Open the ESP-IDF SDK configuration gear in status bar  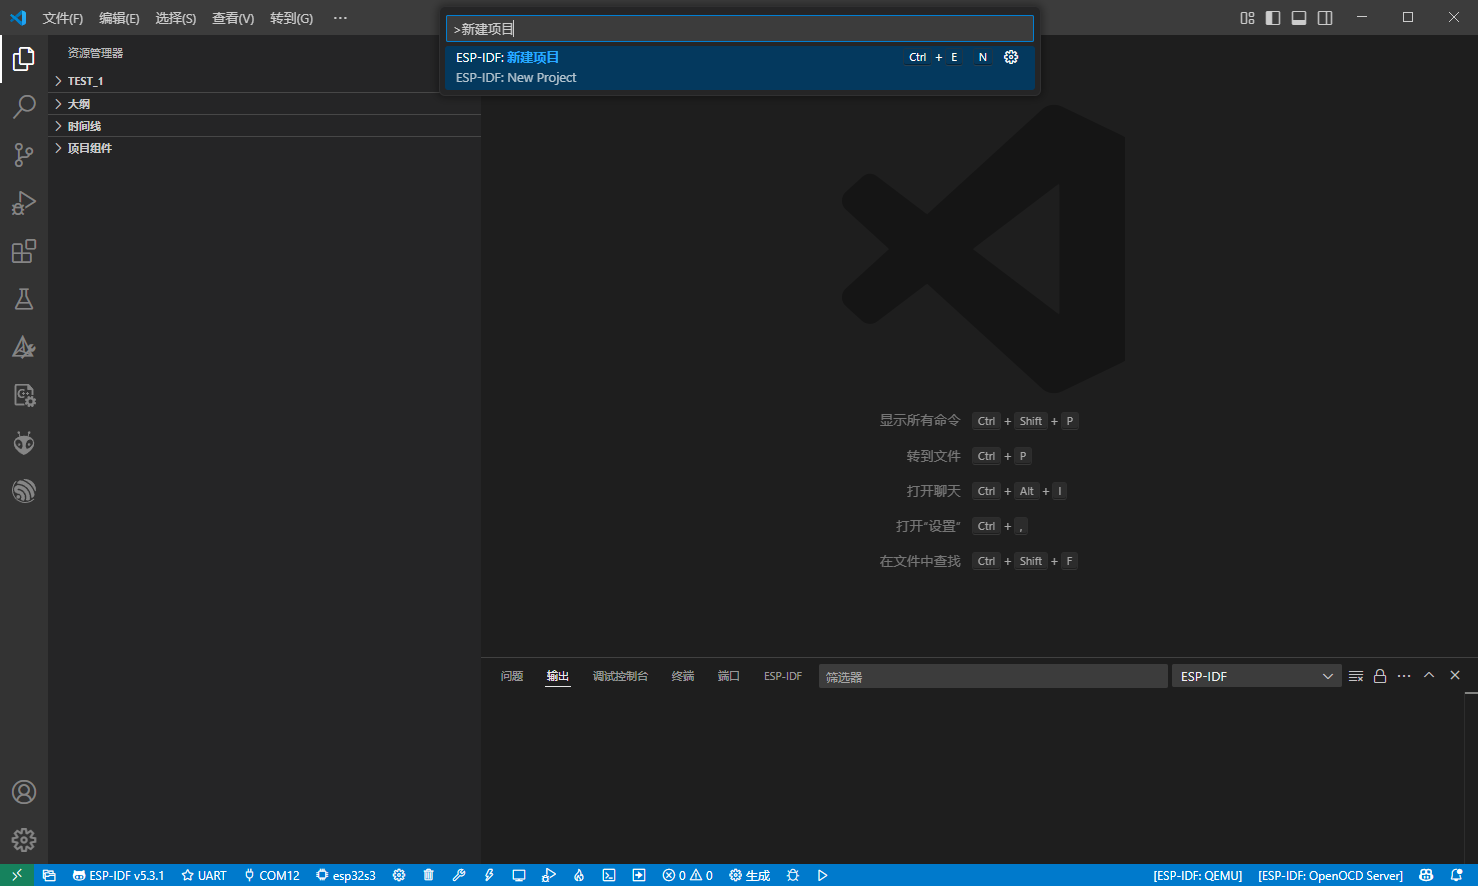tap(399, 875)
